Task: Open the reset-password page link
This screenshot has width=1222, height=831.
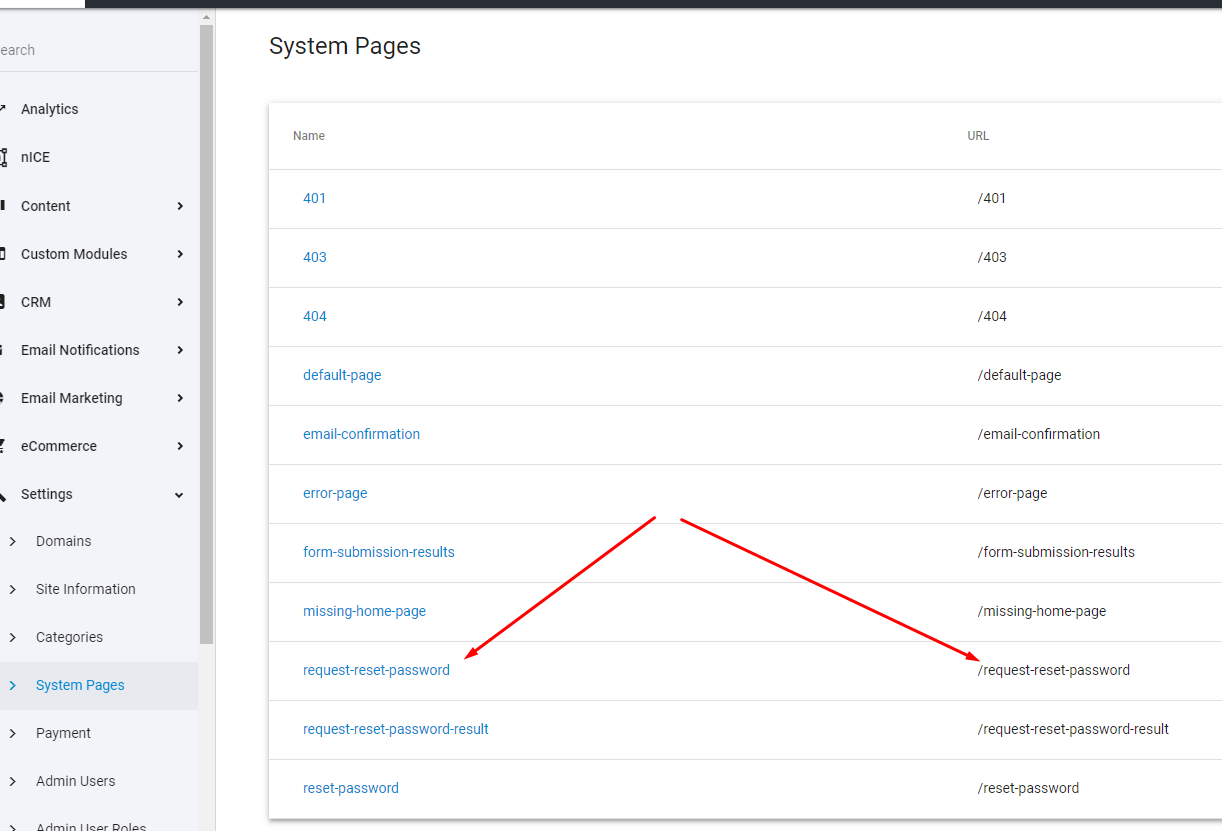Action: (x=351, y=788)
